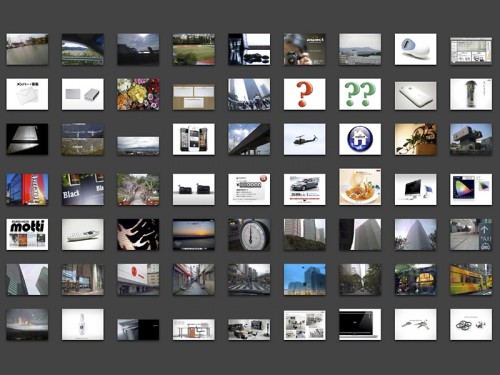The image size is (500, 375).
Task: Open the slide with the word Black
Action: click(x=83, y=189)
